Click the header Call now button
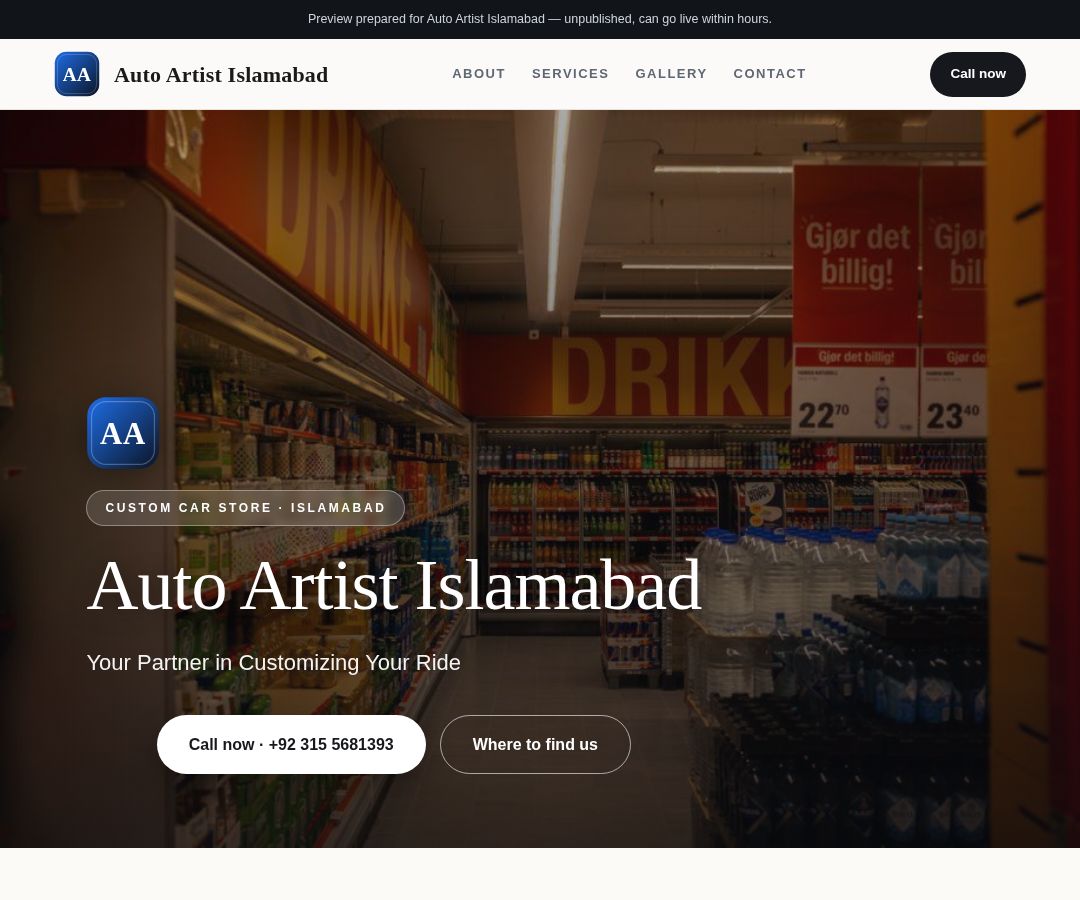1080x900 pixels. [x=977, y=74]
